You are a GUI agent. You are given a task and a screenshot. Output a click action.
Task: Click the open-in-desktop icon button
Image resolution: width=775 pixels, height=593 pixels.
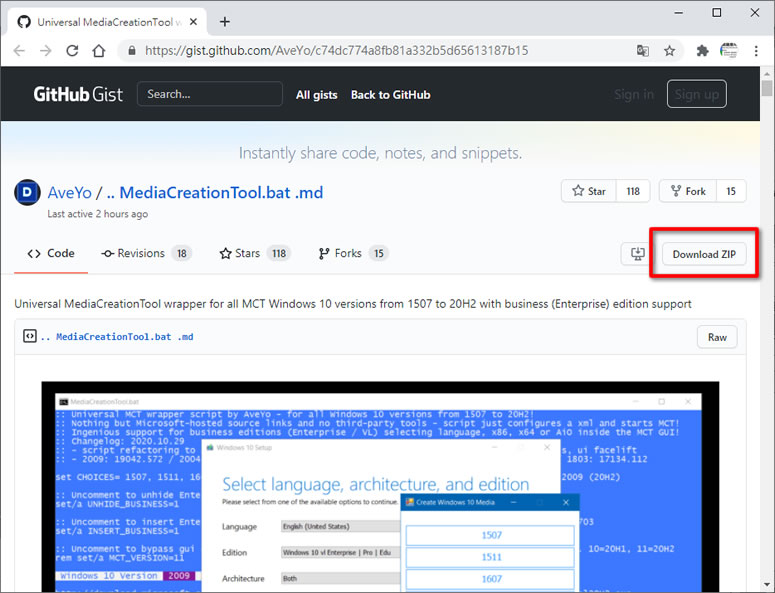point(638,254)
